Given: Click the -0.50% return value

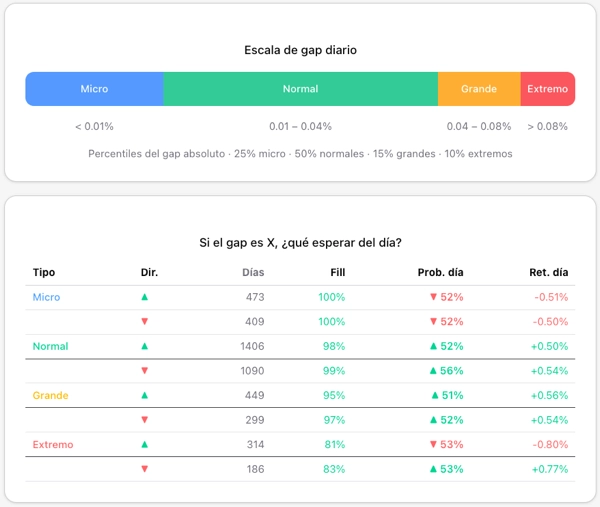Looking at the screenshot, I should click(x=551, y=322).
